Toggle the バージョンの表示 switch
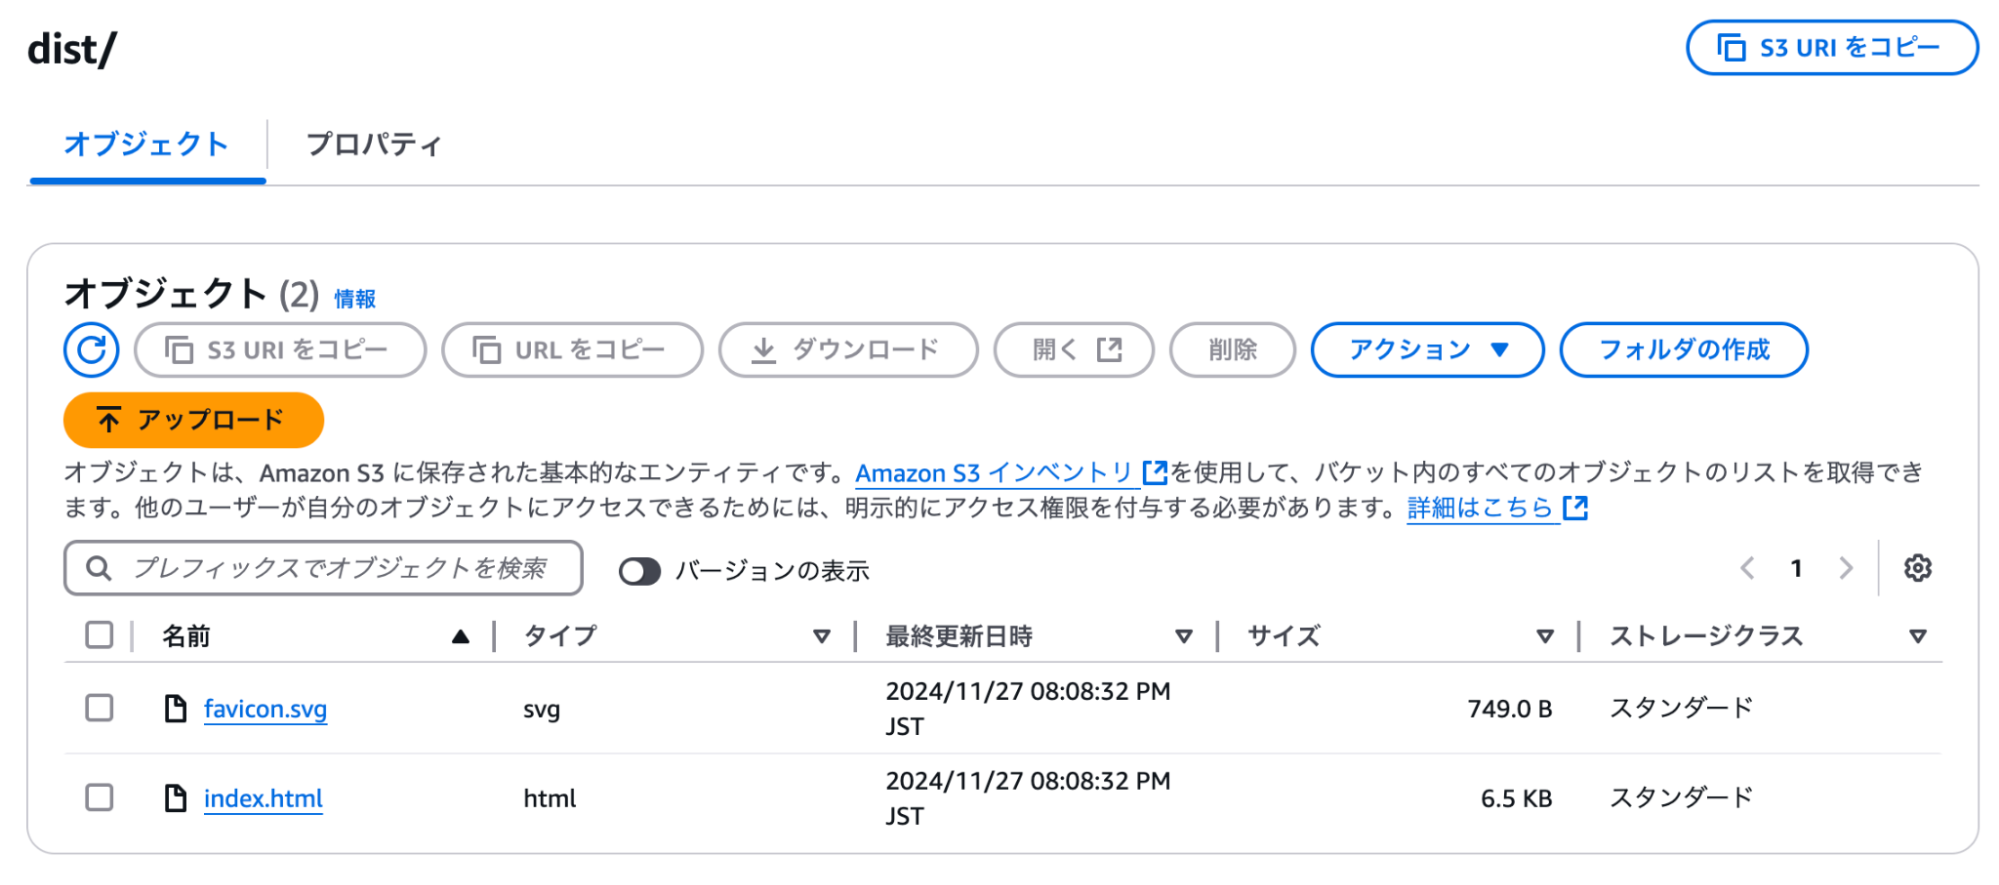1999x885 pixels. click(x=640, y=571)
